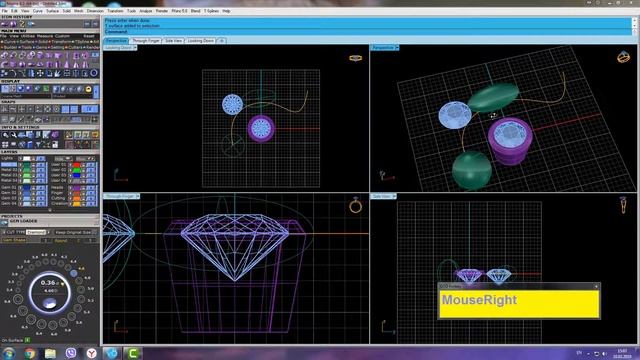Expand the arrow below the Layers list
The image size is (640, 360).
pyautogui.click(x=50, y=210)
